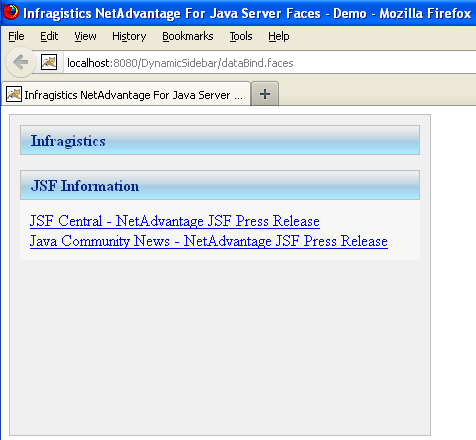This screenshot has width=476, height=440.
Task: Open Java Community News press release link
Action: click(x=209, y=241)
